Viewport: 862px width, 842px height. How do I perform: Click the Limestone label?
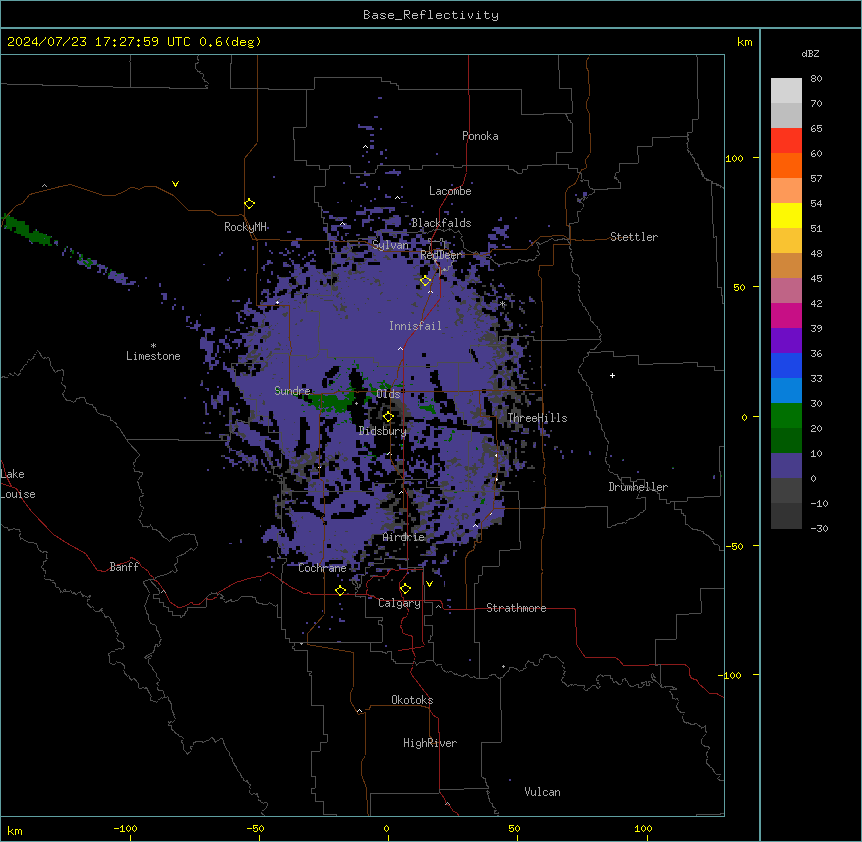153,356
